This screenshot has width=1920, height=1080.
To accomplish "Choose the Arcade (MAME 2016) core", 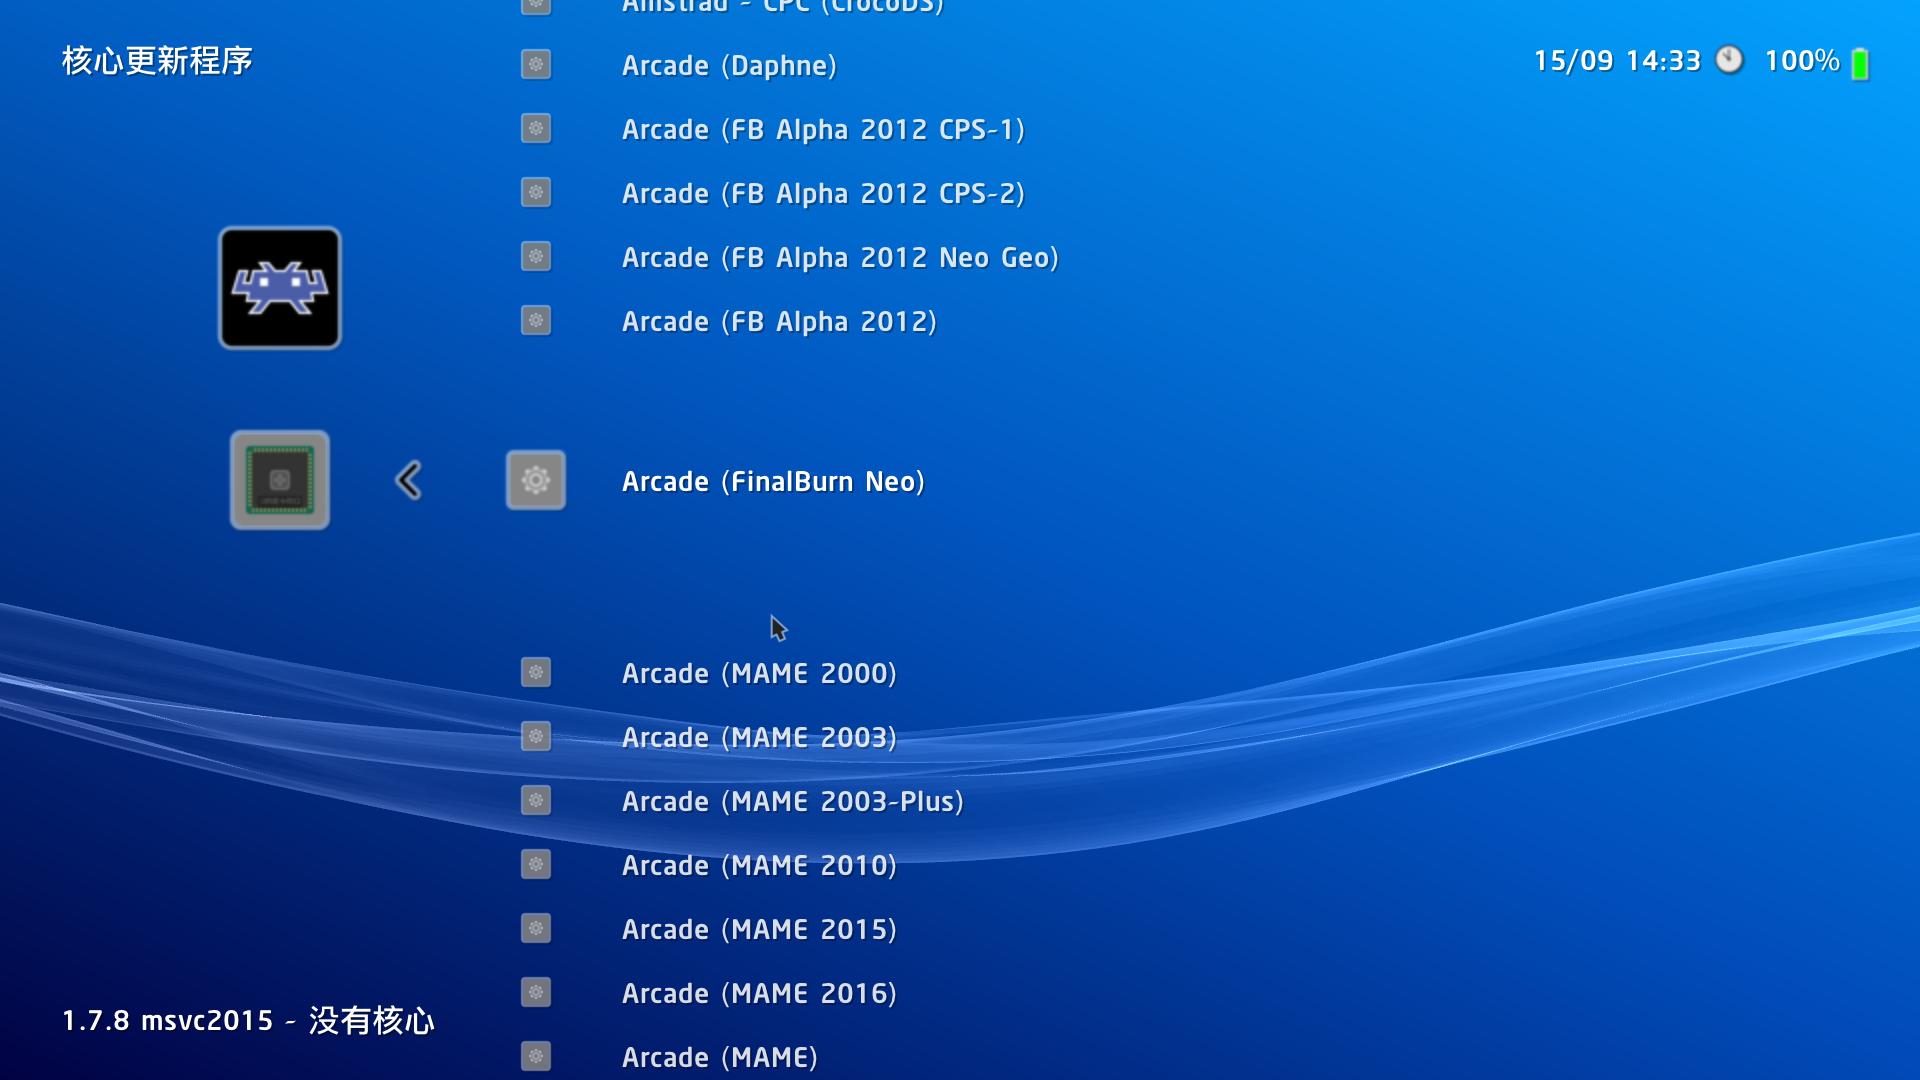I will coord(759,994).
